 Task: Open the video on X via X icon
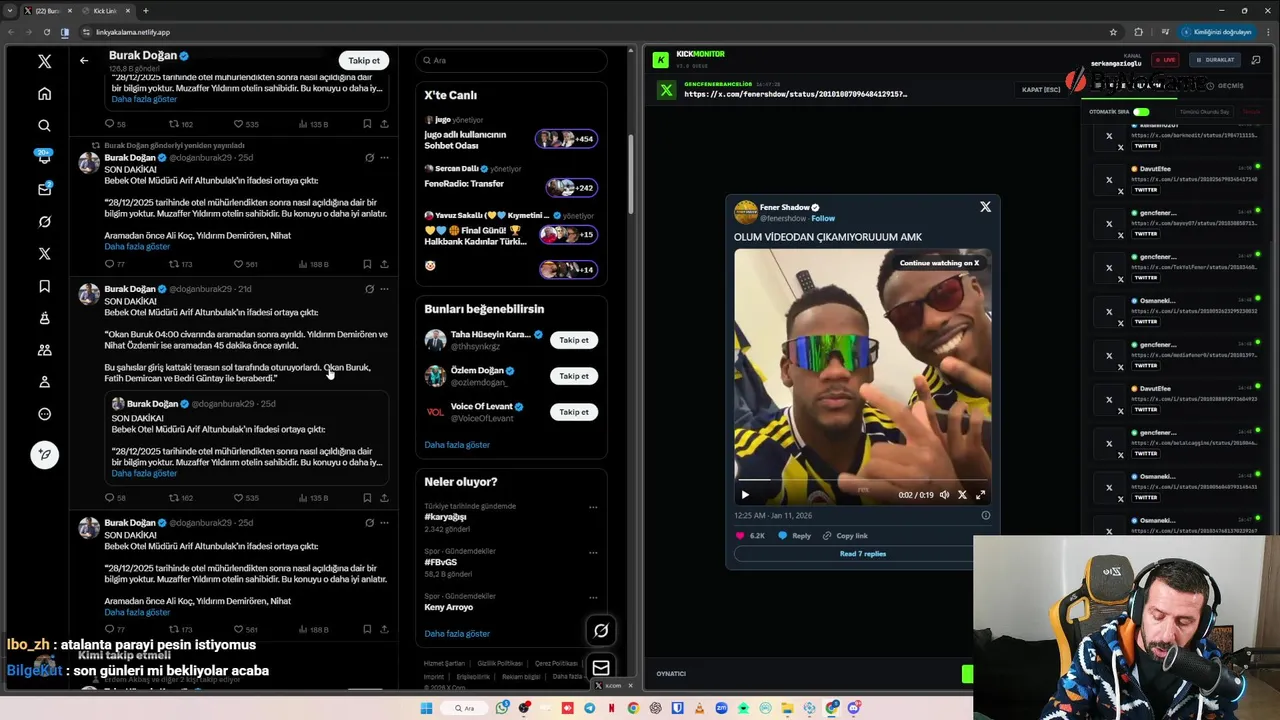(962, 495)
